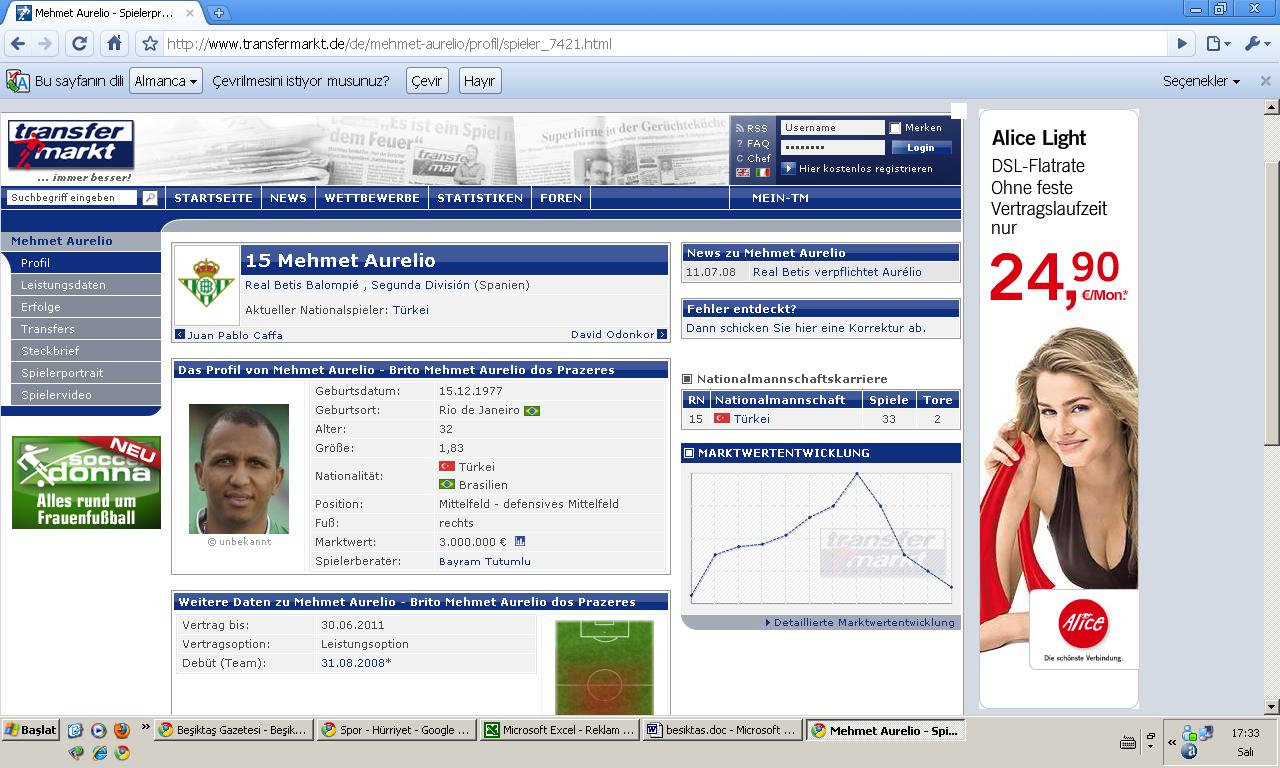Click the Alice Light DSL advertisement

pos(1059,408)
